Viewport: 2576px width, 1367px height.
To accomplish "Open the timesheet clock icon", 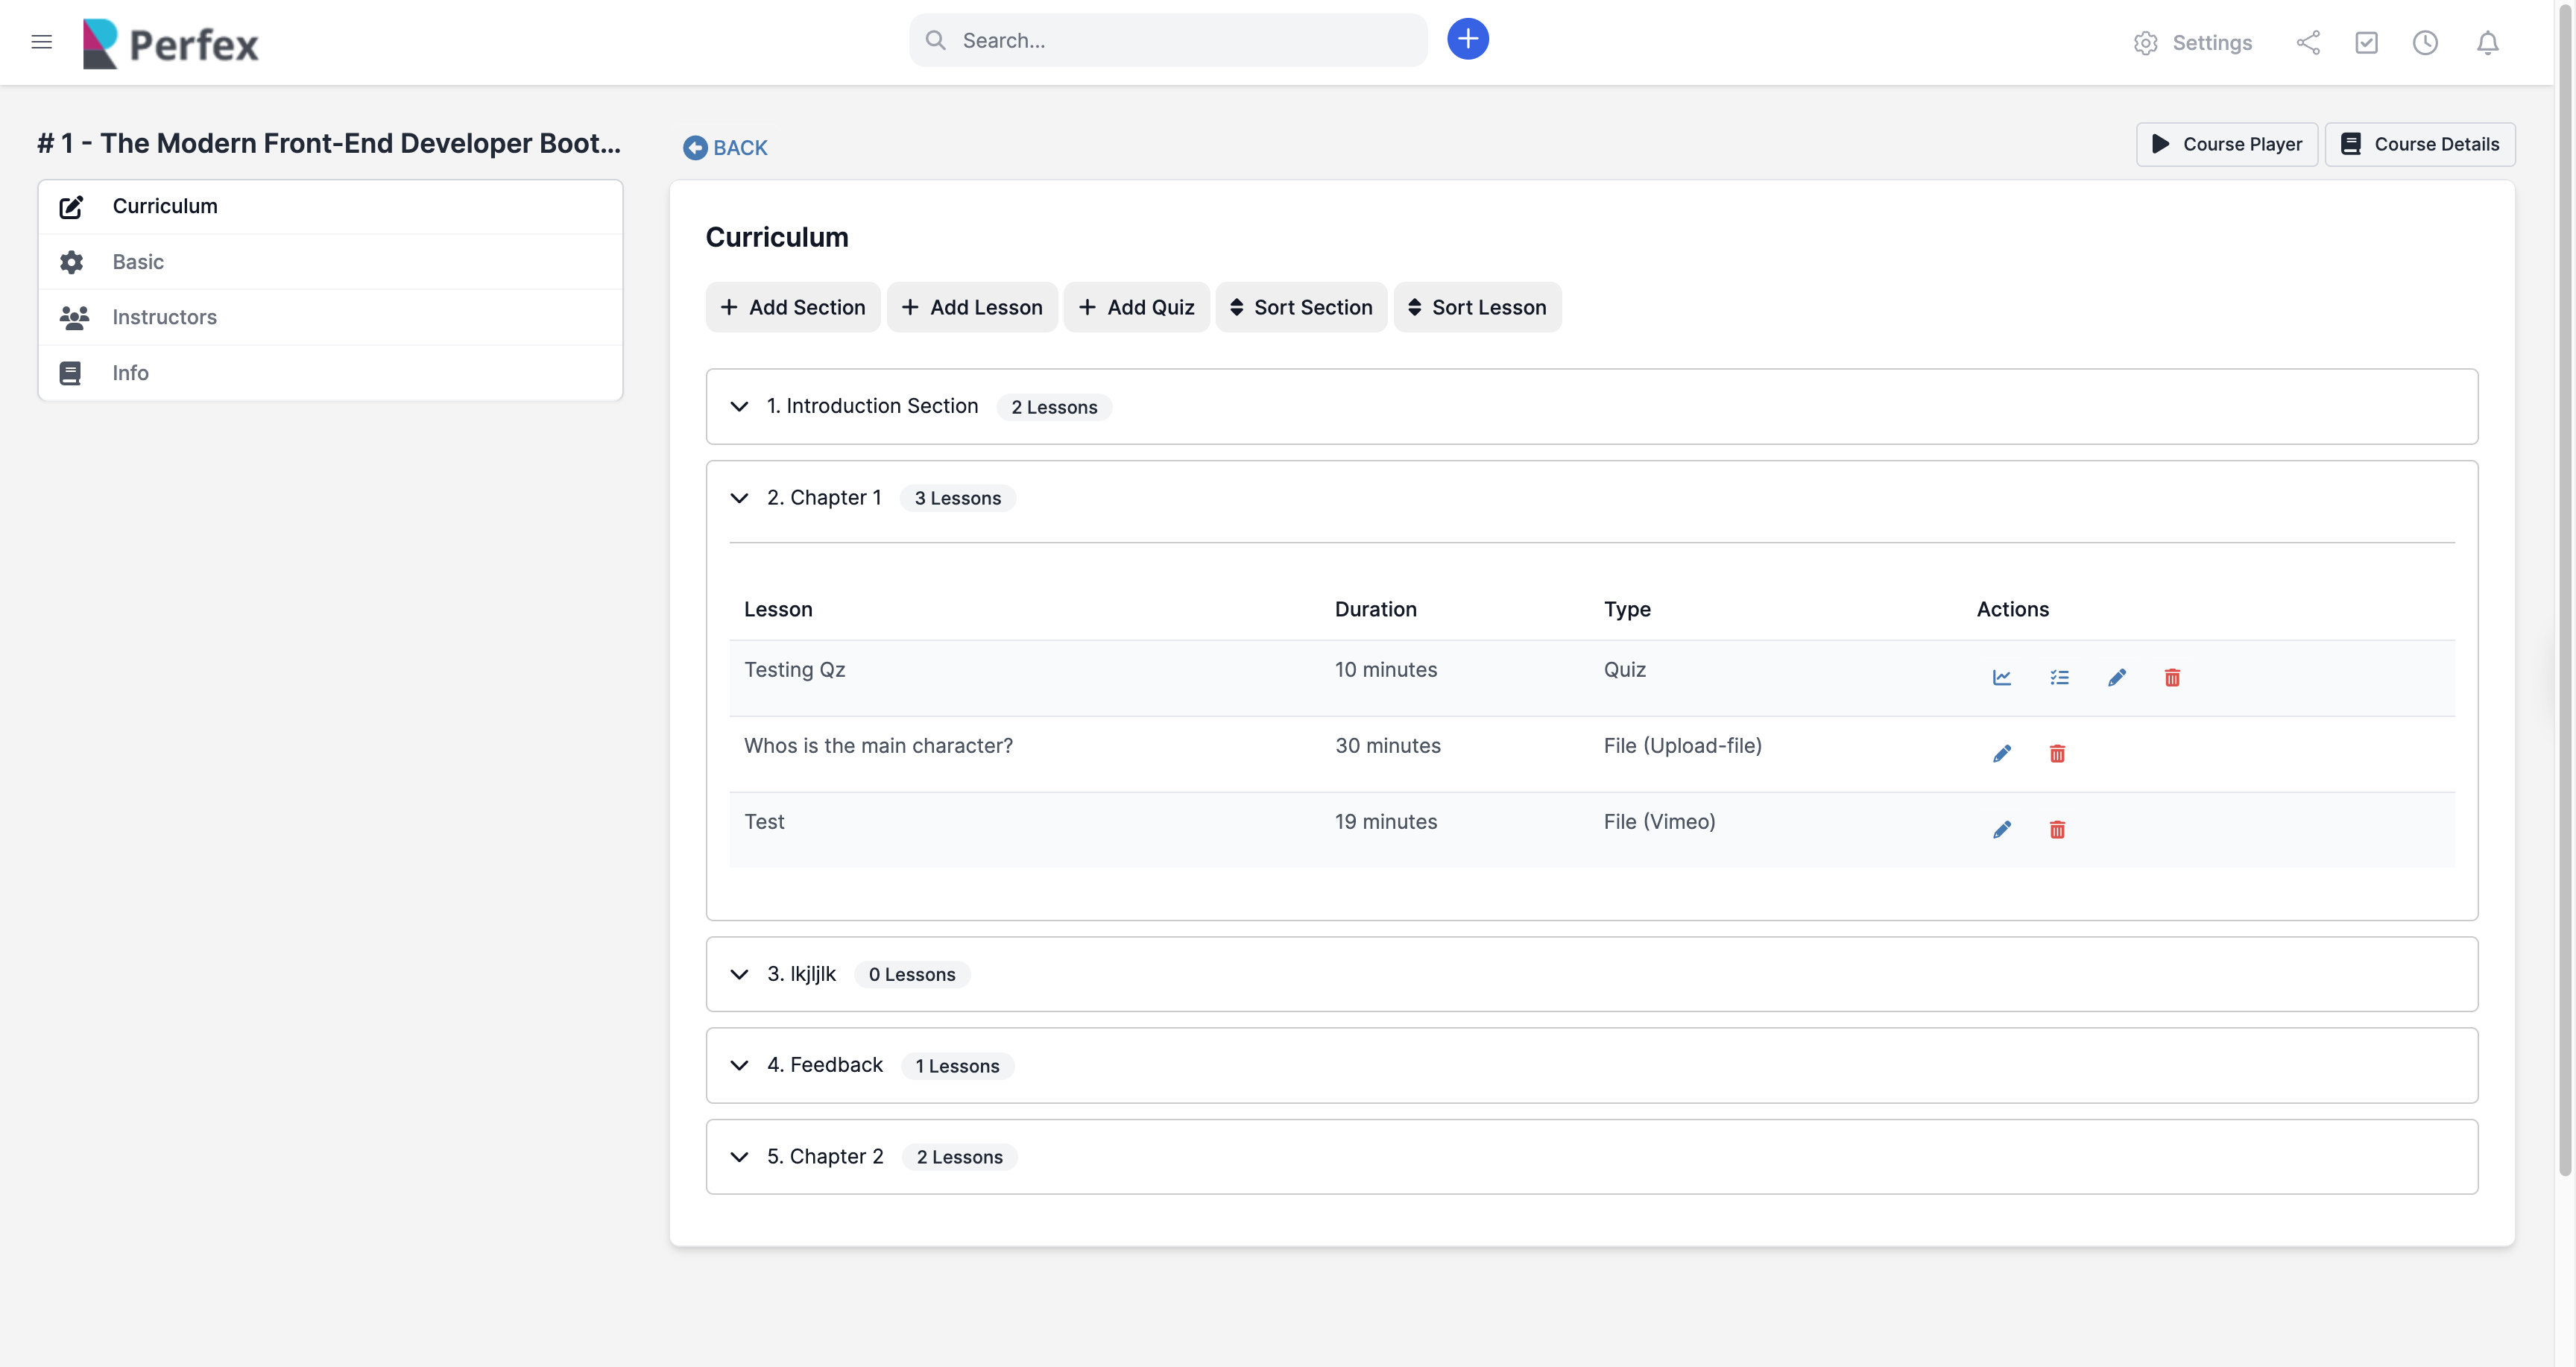I will tap(2425, 42).
